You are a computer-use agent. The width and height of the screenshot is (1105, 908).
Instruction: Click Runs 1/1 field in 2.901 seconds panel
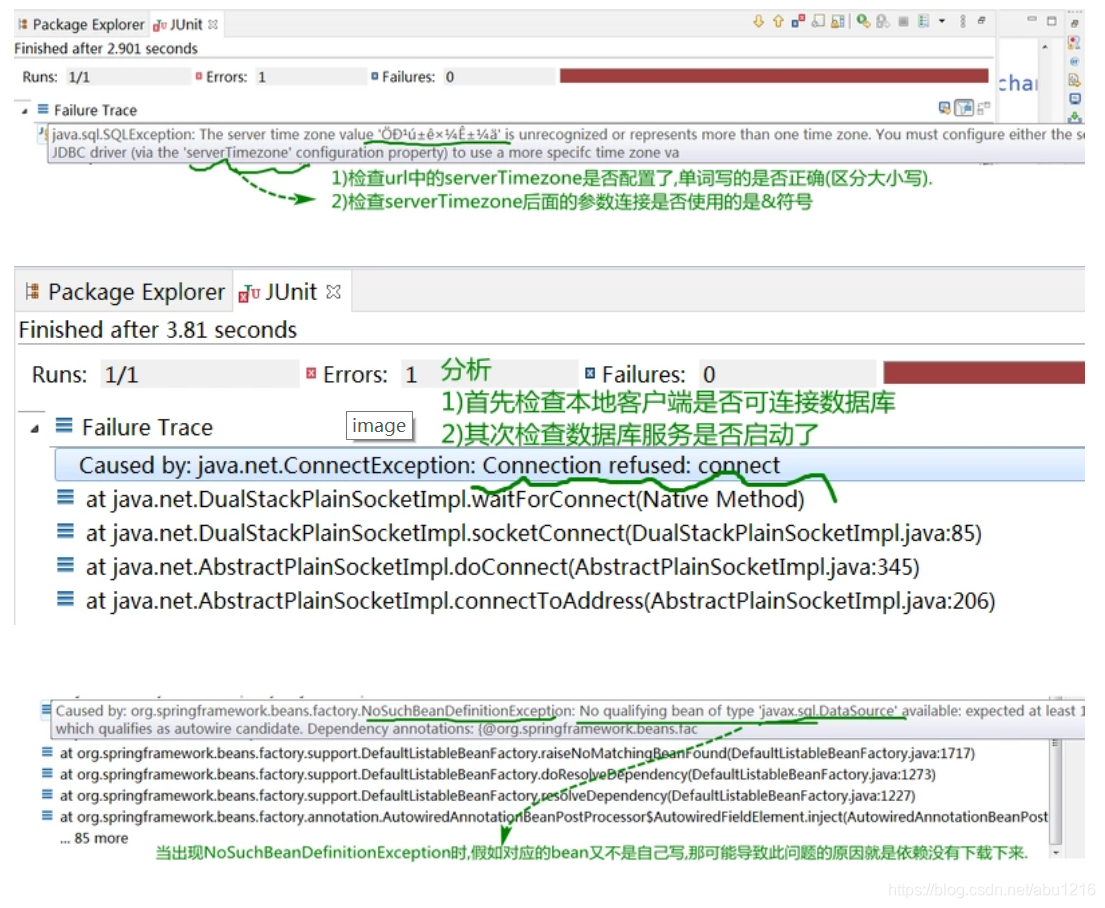pos(128,77)
